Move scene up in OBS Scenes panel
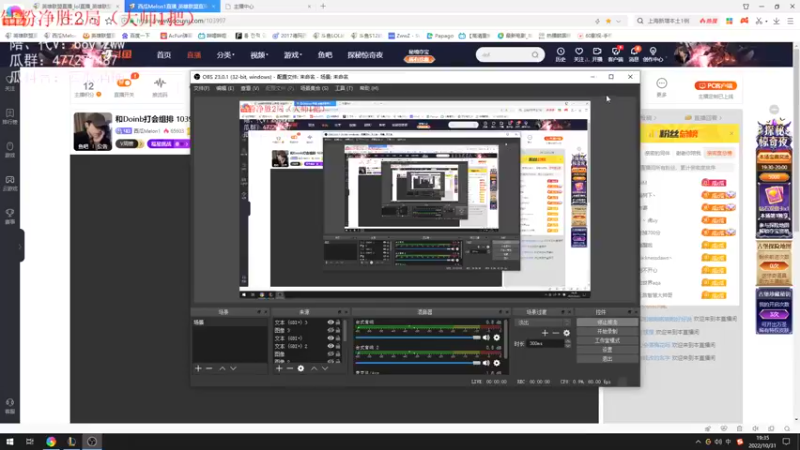800x450 pixels. tap(222, 368)
